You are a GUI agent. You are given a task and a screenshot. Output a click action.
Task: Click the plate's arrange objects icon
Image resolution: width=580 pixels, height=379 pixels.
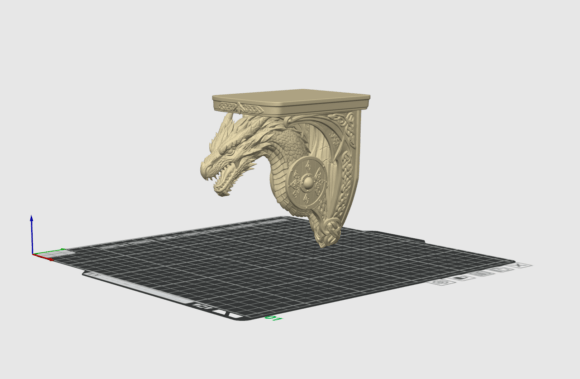482,274
